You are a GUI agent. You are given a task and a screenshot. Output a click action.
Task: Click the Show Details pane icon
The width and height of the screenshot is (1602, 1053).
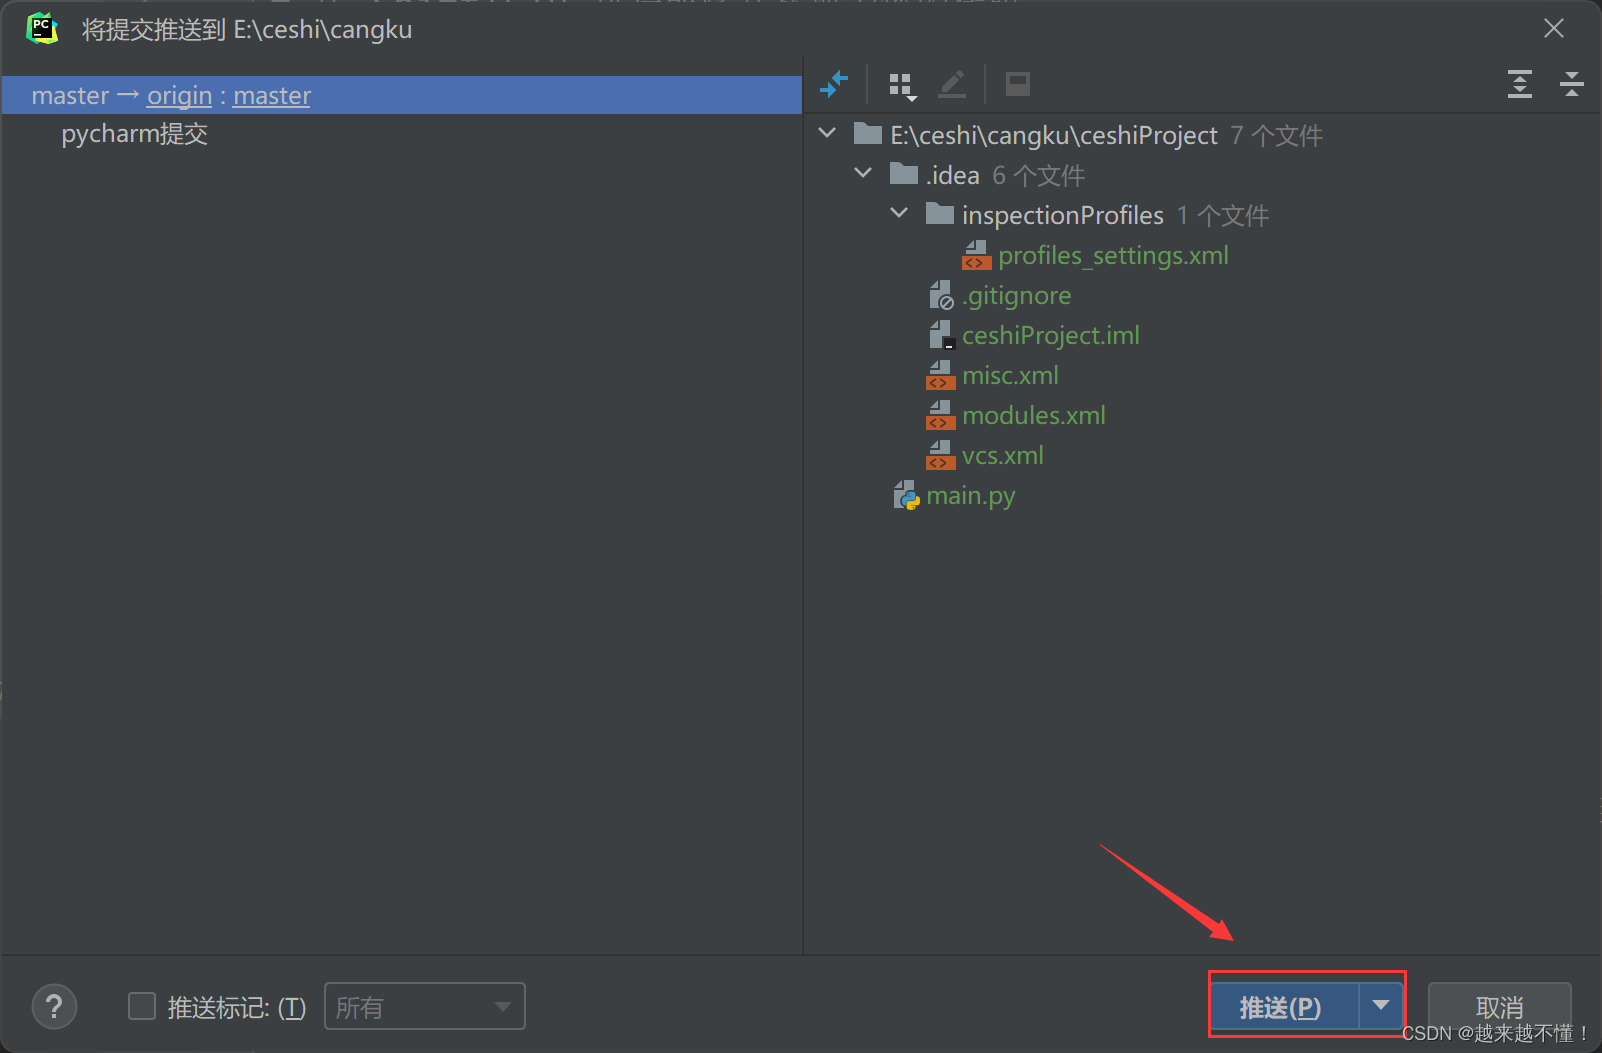click(x=1018, y=85)
